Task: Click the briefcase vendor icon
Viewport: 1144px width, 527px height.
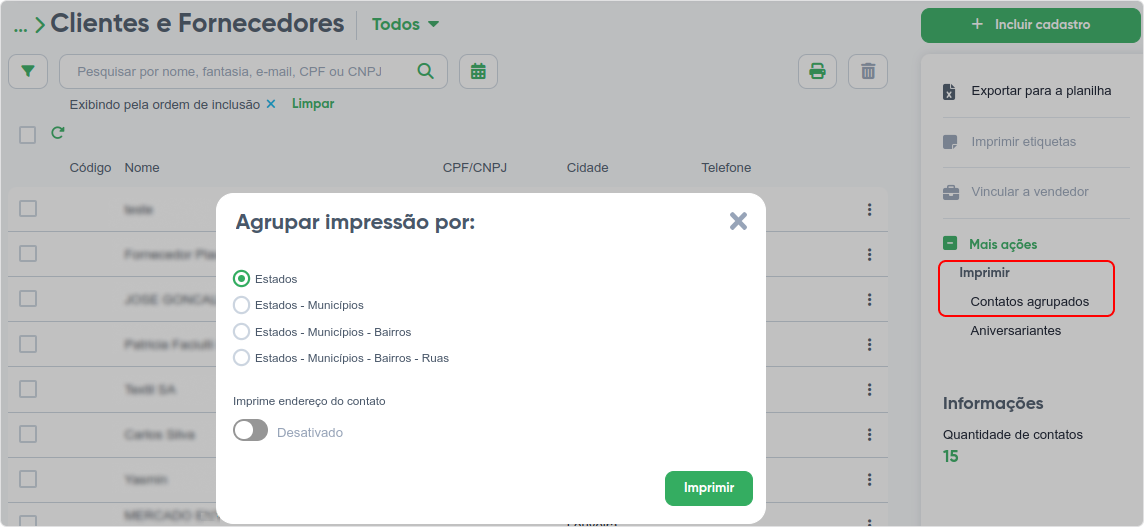Action: [951, 192]
